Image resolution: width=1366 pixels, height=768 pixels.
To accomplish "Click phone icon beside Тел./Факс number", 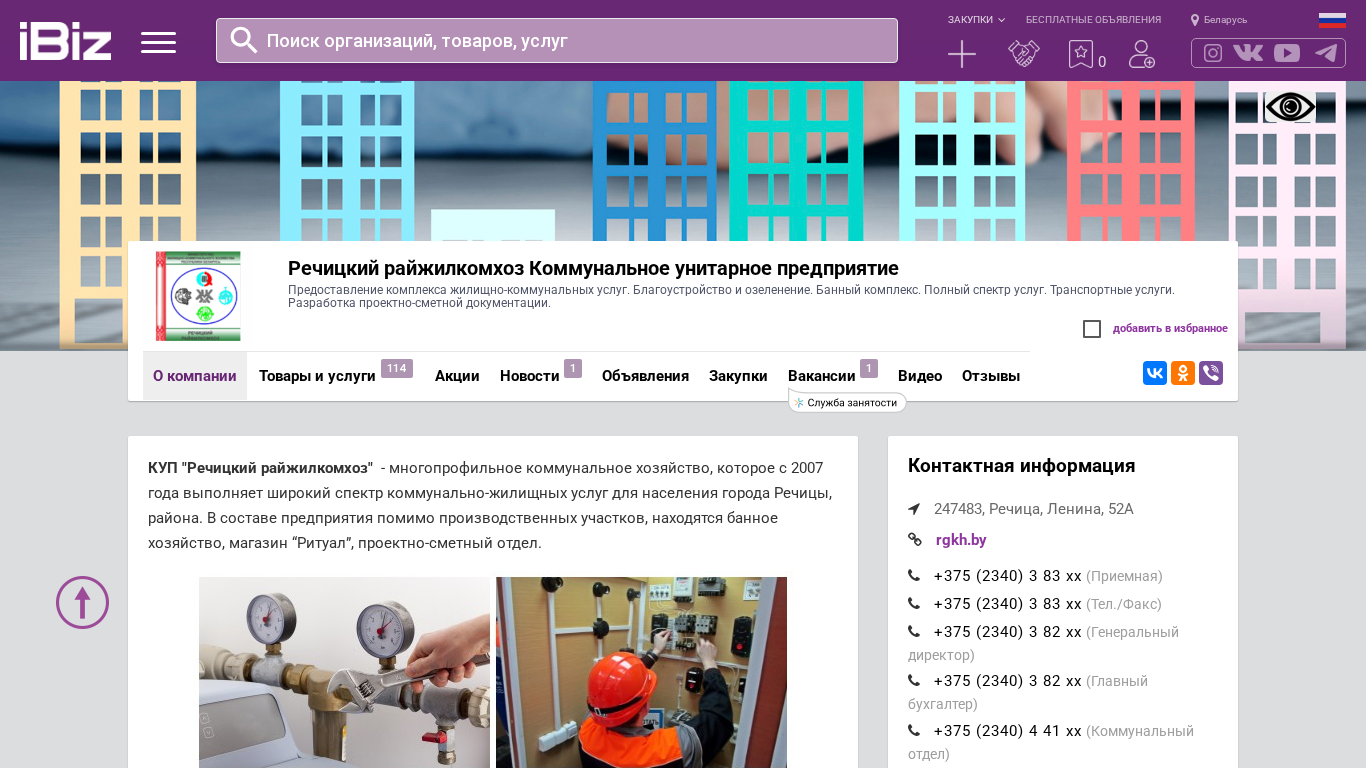I will pyautogui.click(x=914, y=604).
